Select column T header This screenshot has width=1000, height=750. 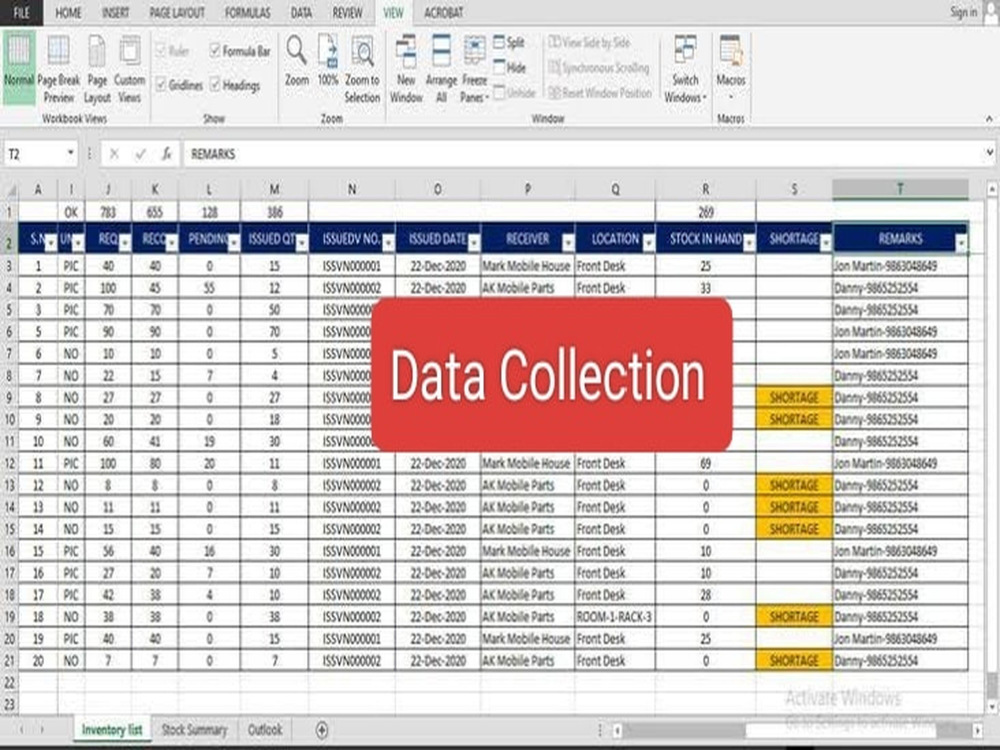900,189
